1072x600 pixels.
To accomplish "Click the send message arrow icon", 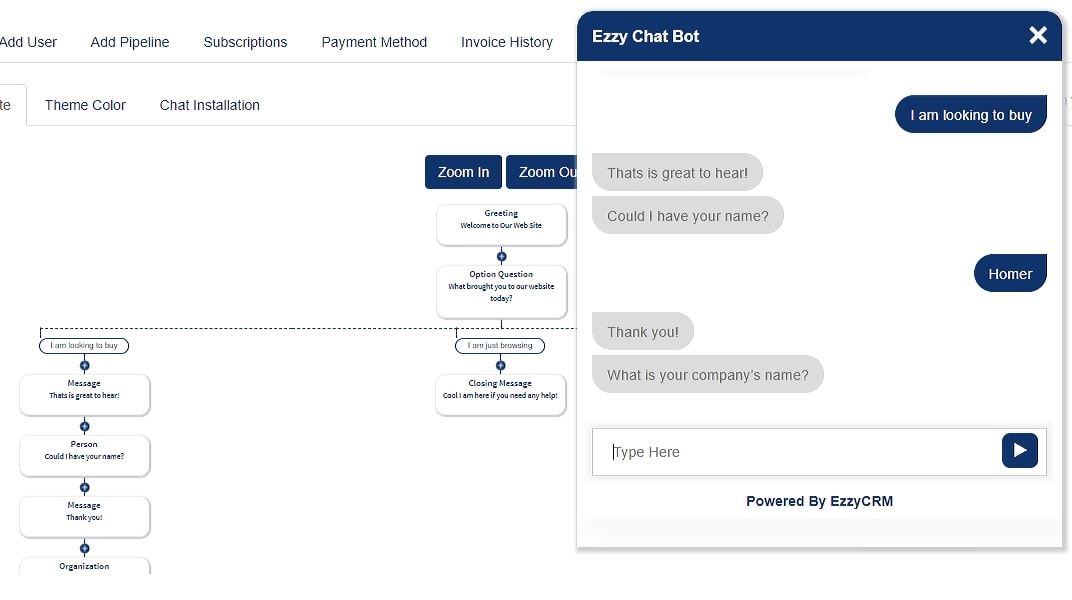I will (1020, 450).
